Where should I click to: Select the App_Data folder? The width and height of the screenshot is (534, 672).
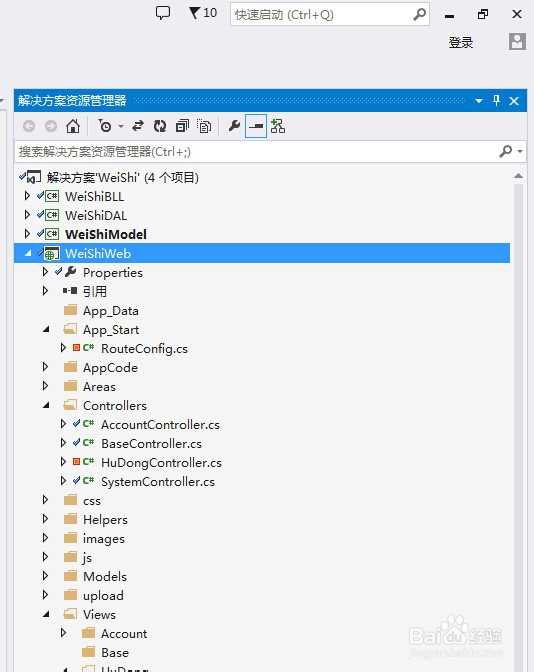pos(111,311)
